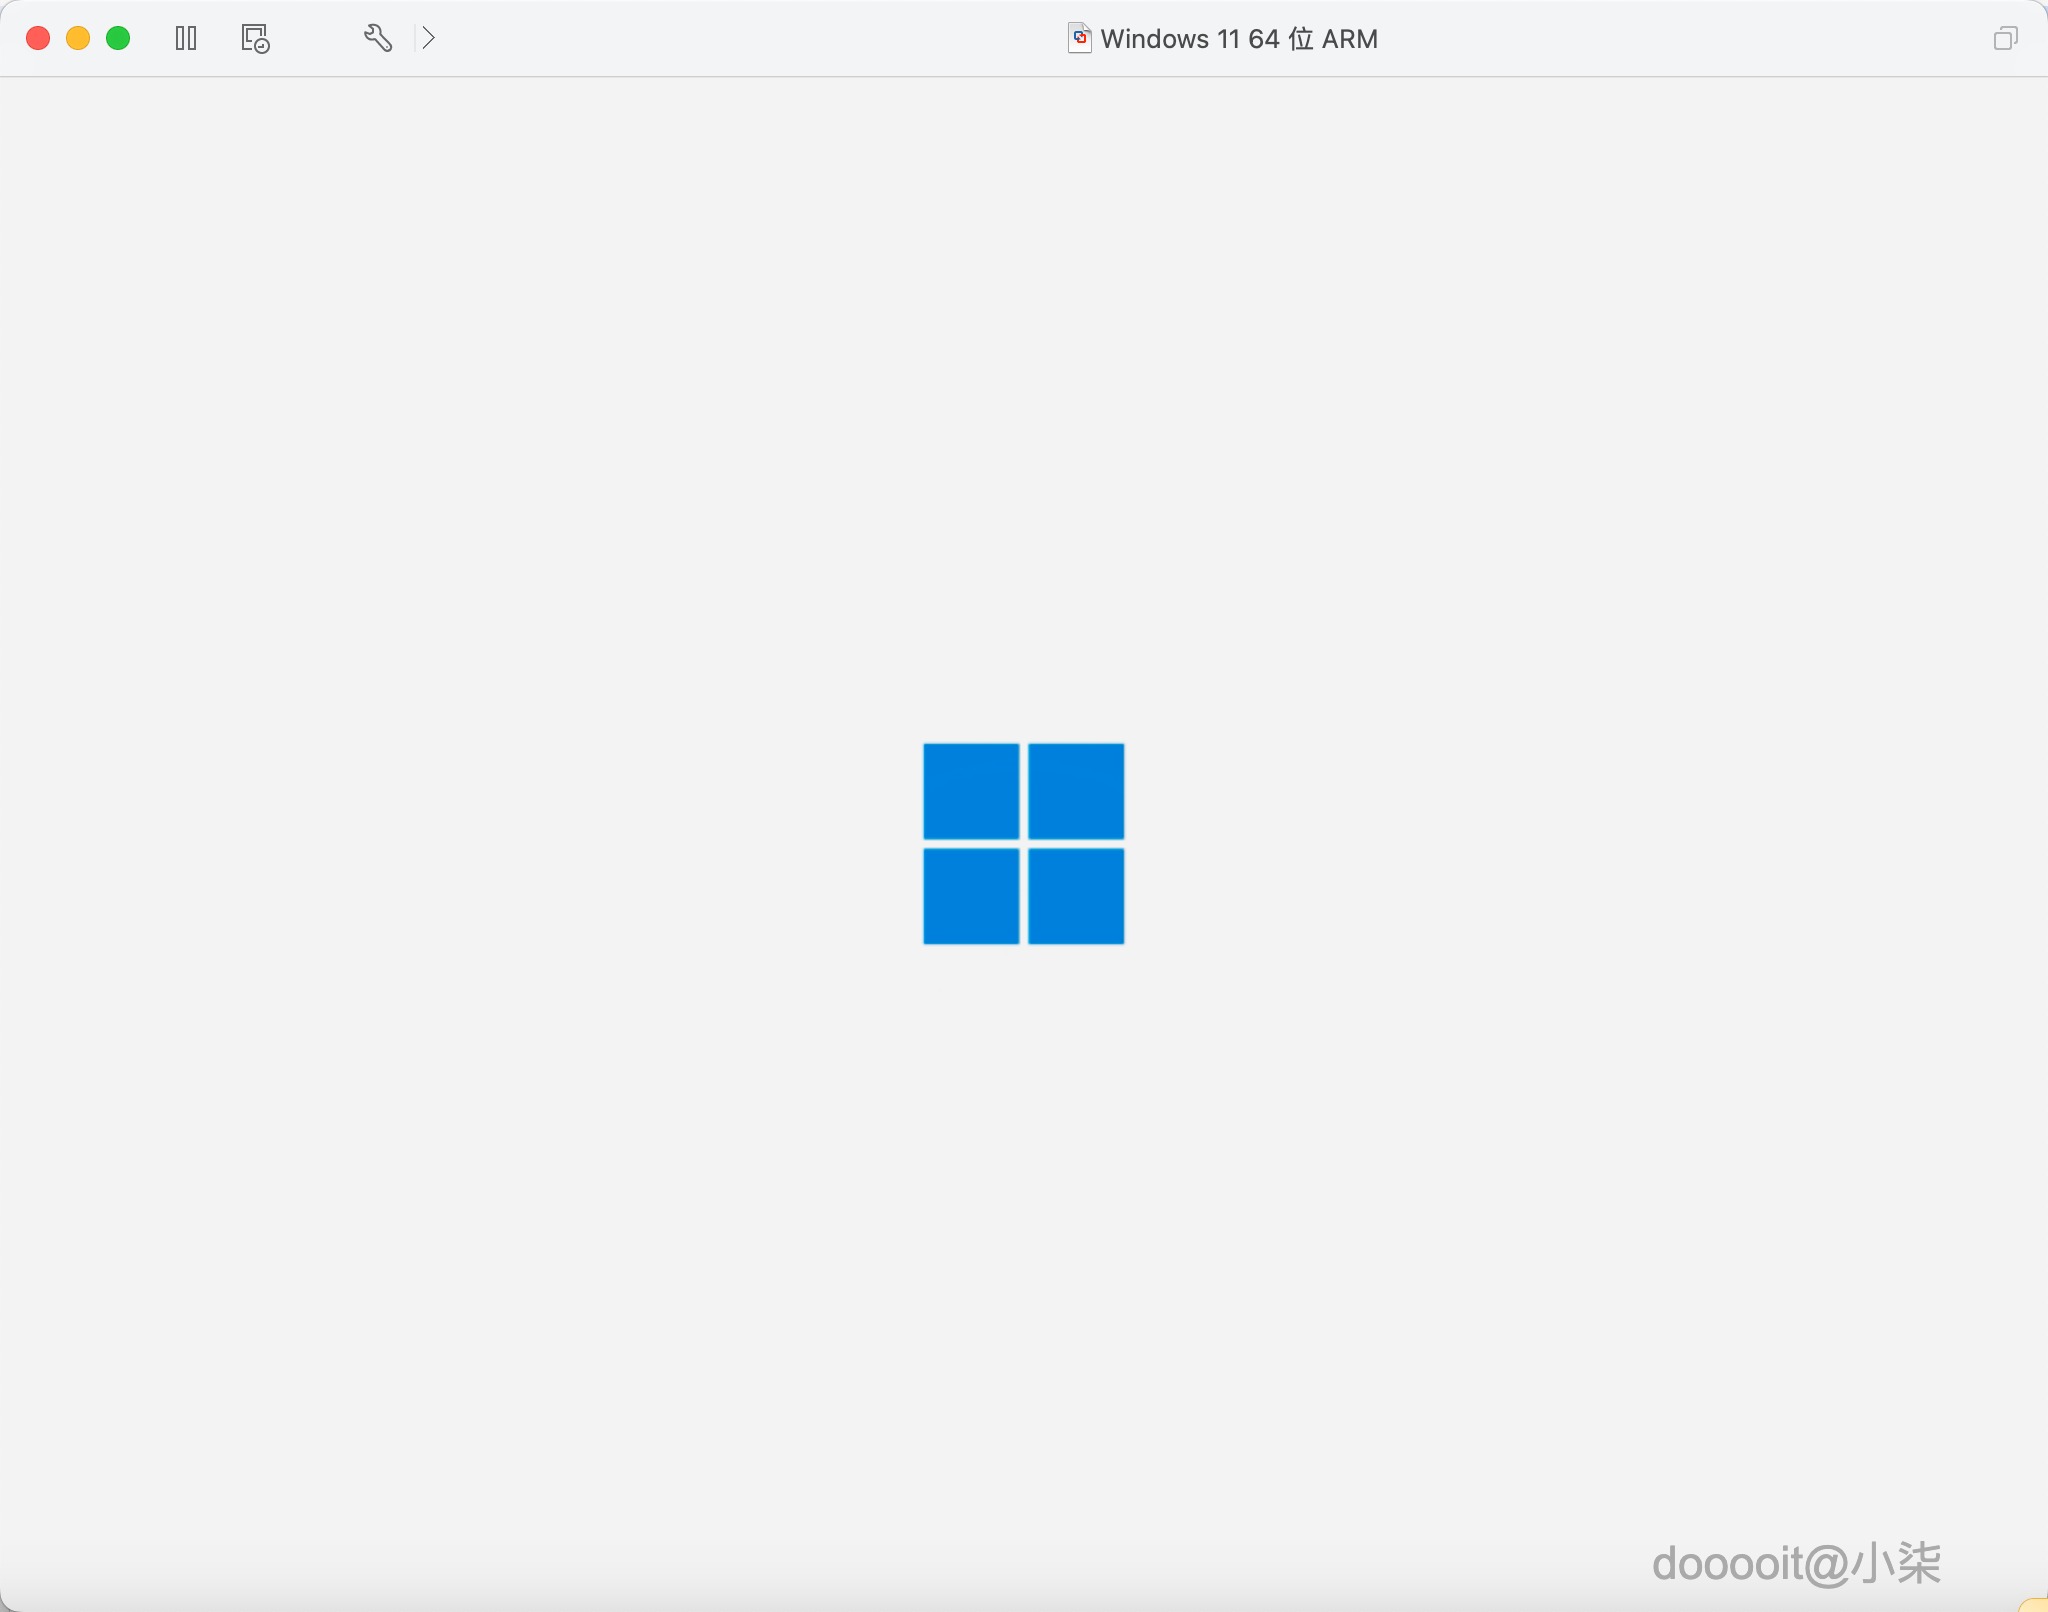Enter full screen with green button
The image size is (2048, 1612).
pos(118,38)
